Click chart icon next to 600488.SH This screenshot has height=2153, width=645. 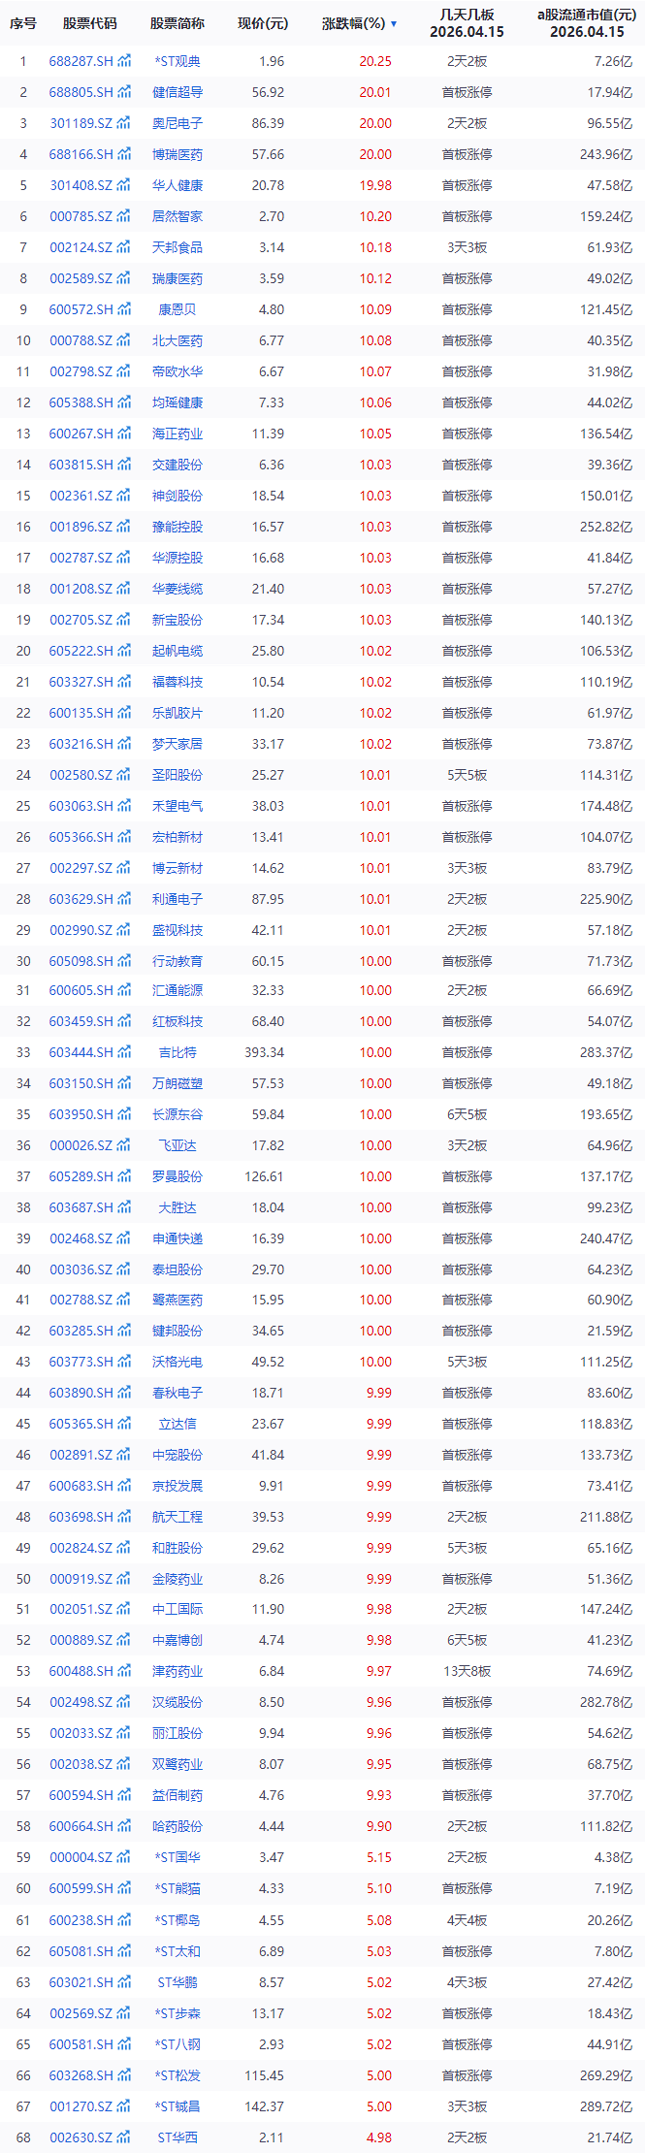[124, 1671]
